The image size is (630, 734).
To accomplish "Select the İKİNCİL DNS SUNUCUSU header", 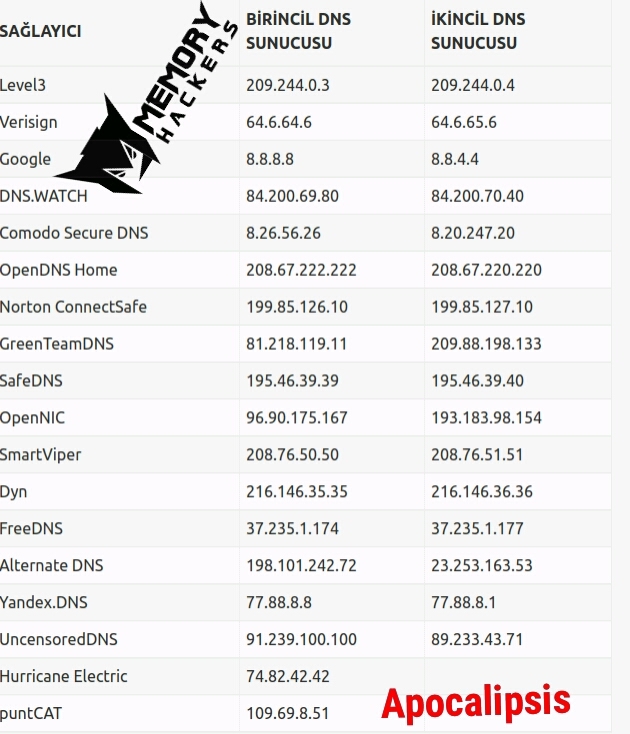I will point(478,31).
